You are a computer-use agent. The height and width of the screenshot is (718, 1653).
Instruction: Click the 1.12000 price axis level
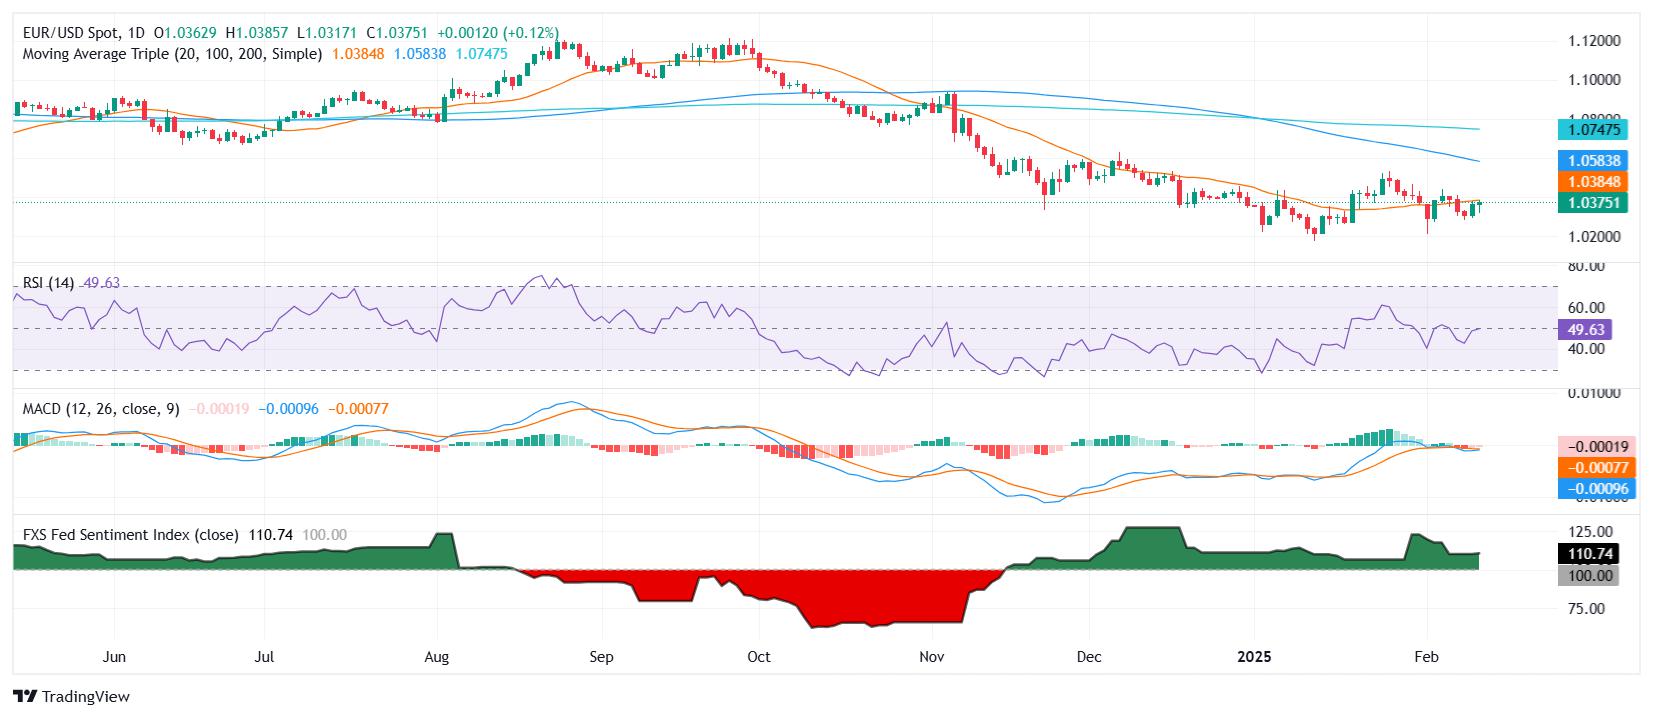(x=1593, y=40)
